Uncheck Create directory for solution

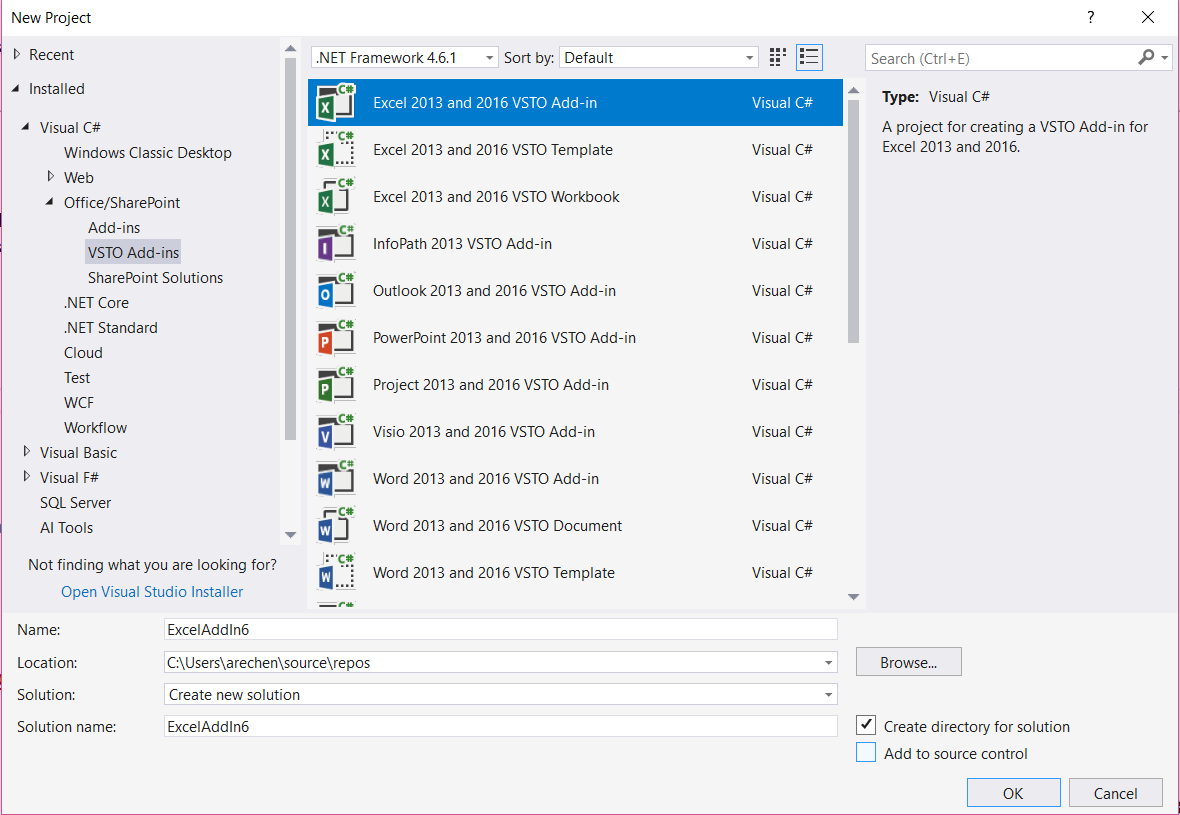click(x=866, y=726)
